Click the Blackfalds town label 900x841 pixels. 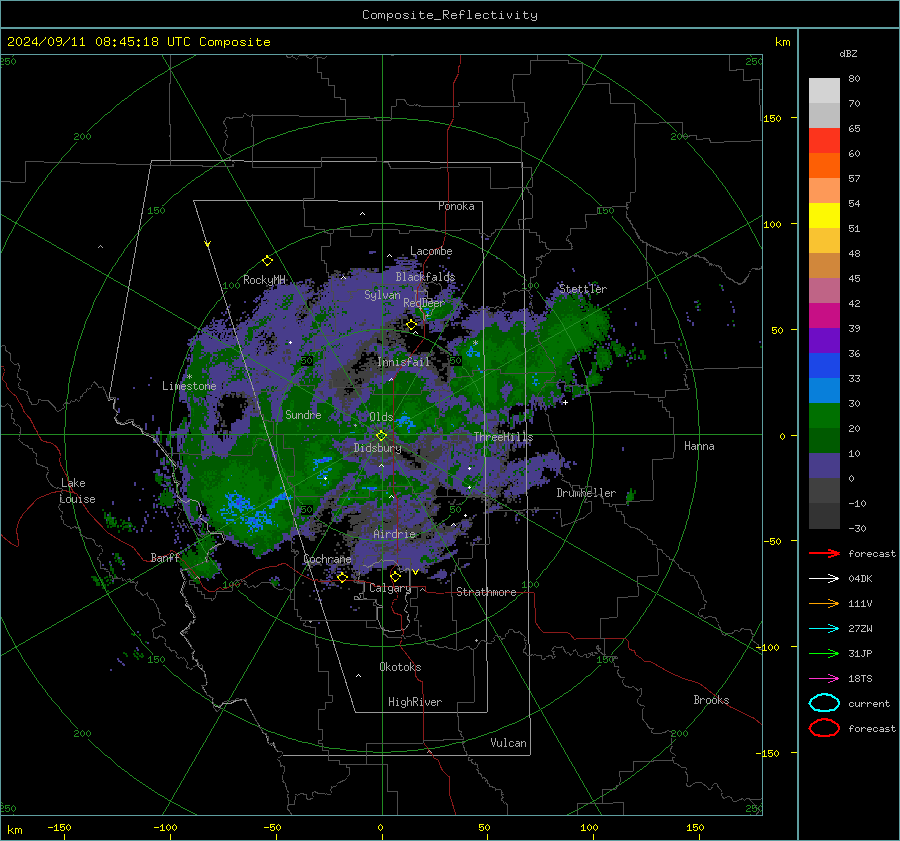coord(425,277)
